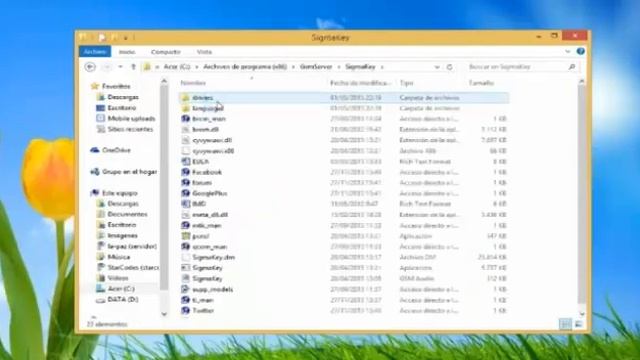Select the boom.dll file name
The width and height of the screenshot is (640, 360).
click(x=205, y=129)
